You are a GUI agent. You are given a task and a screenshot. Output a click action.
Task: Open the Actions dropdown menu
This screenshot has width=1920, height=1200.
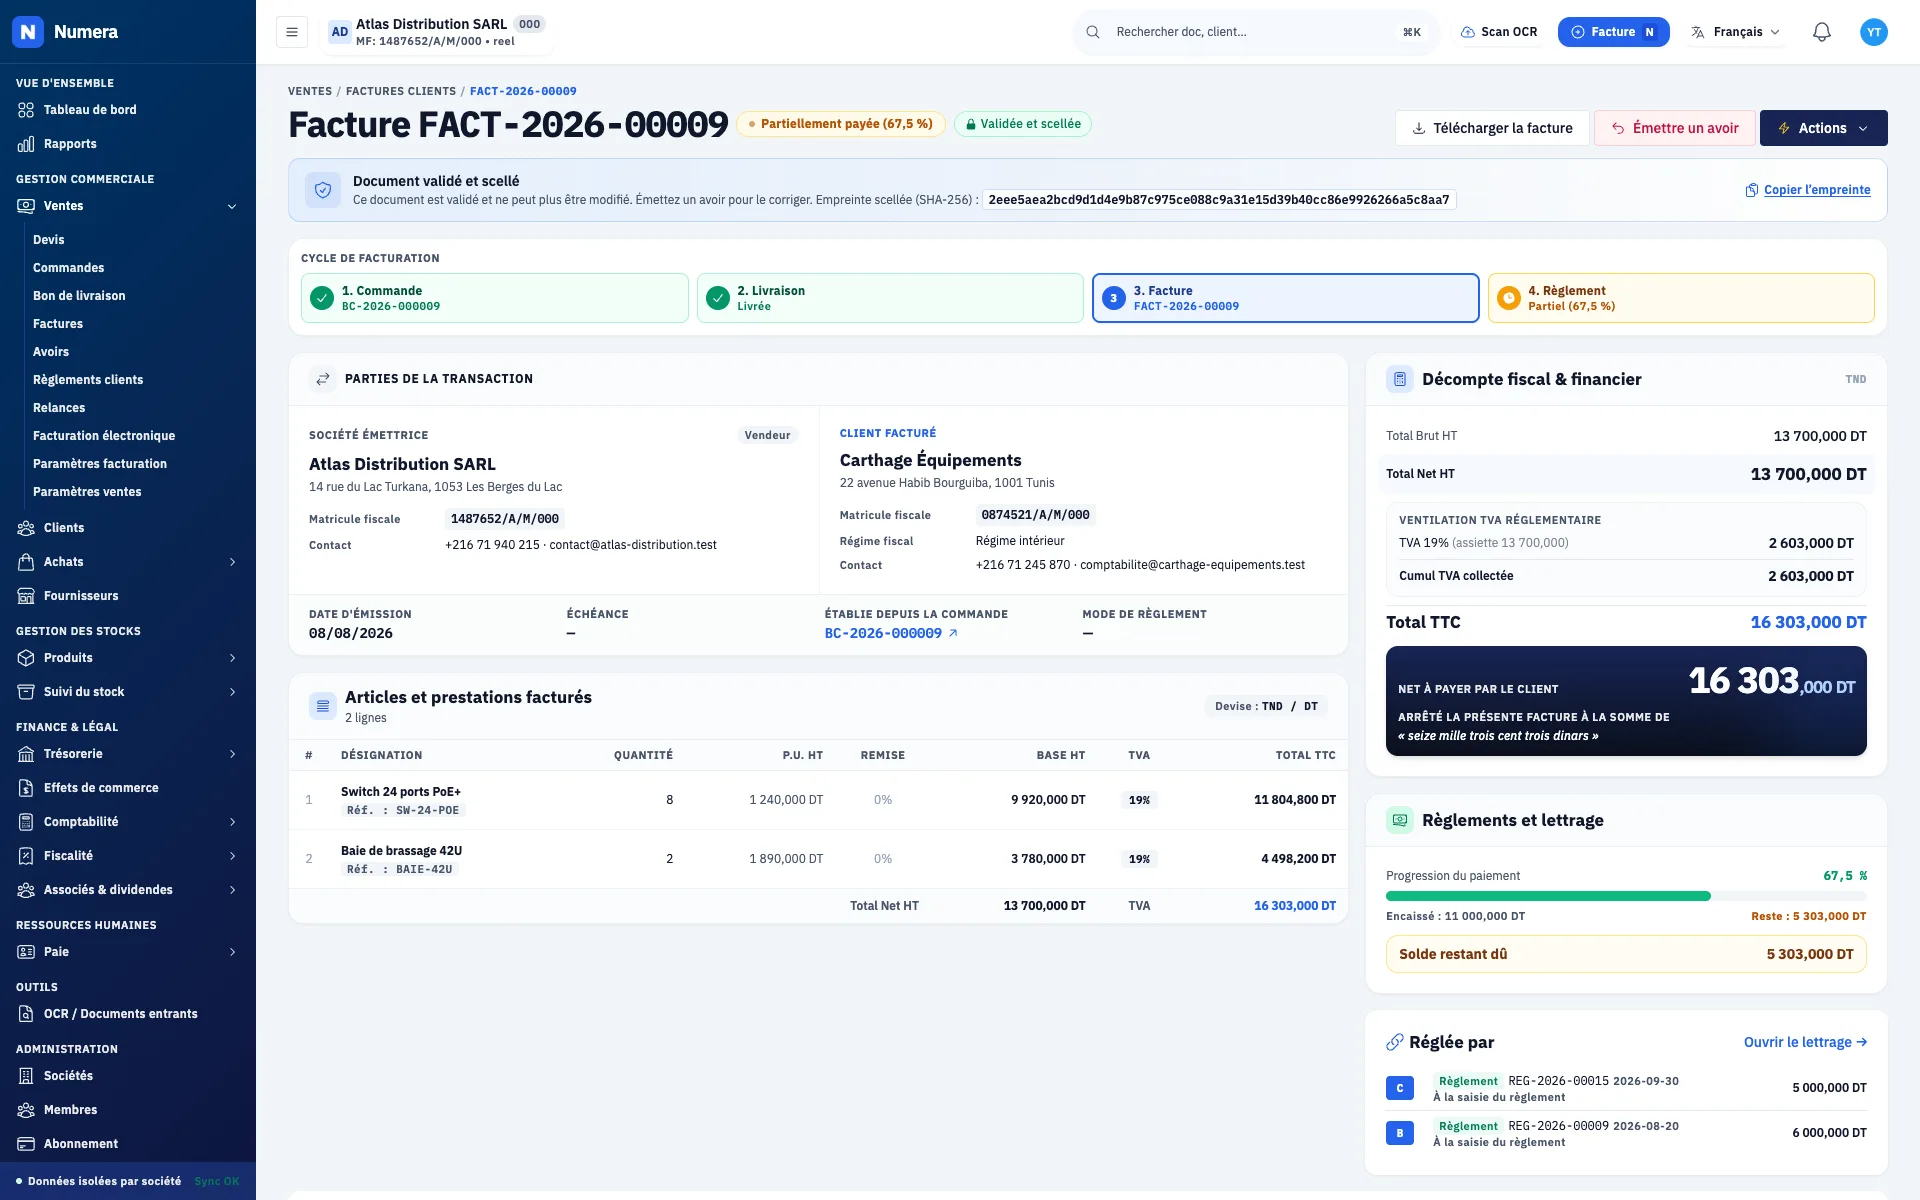[x=1823, y=128]
